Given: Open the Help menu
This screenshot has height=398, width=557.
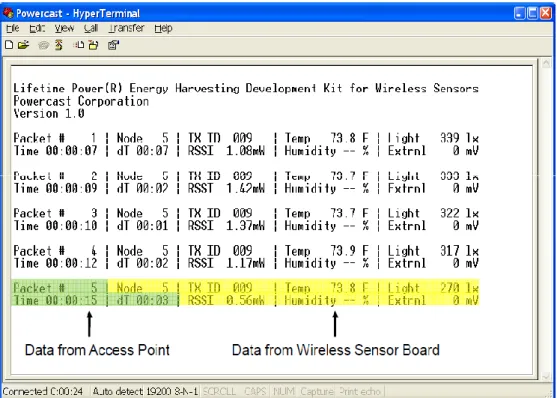Looking at the screenshot, I should 163,28.
